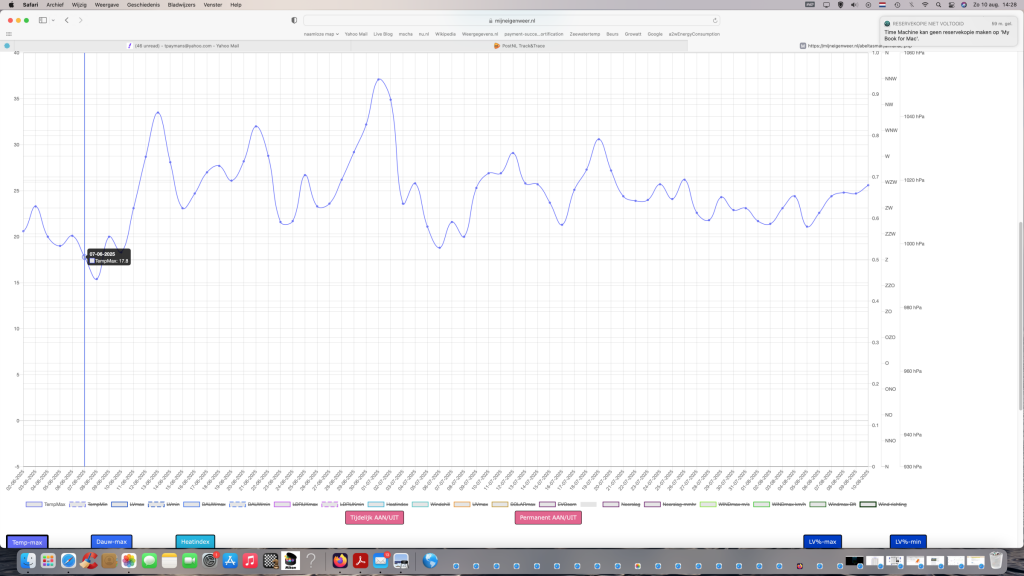Go back with the toolbar arrow
Viewport: 1024px width, 576px height.
67,20
